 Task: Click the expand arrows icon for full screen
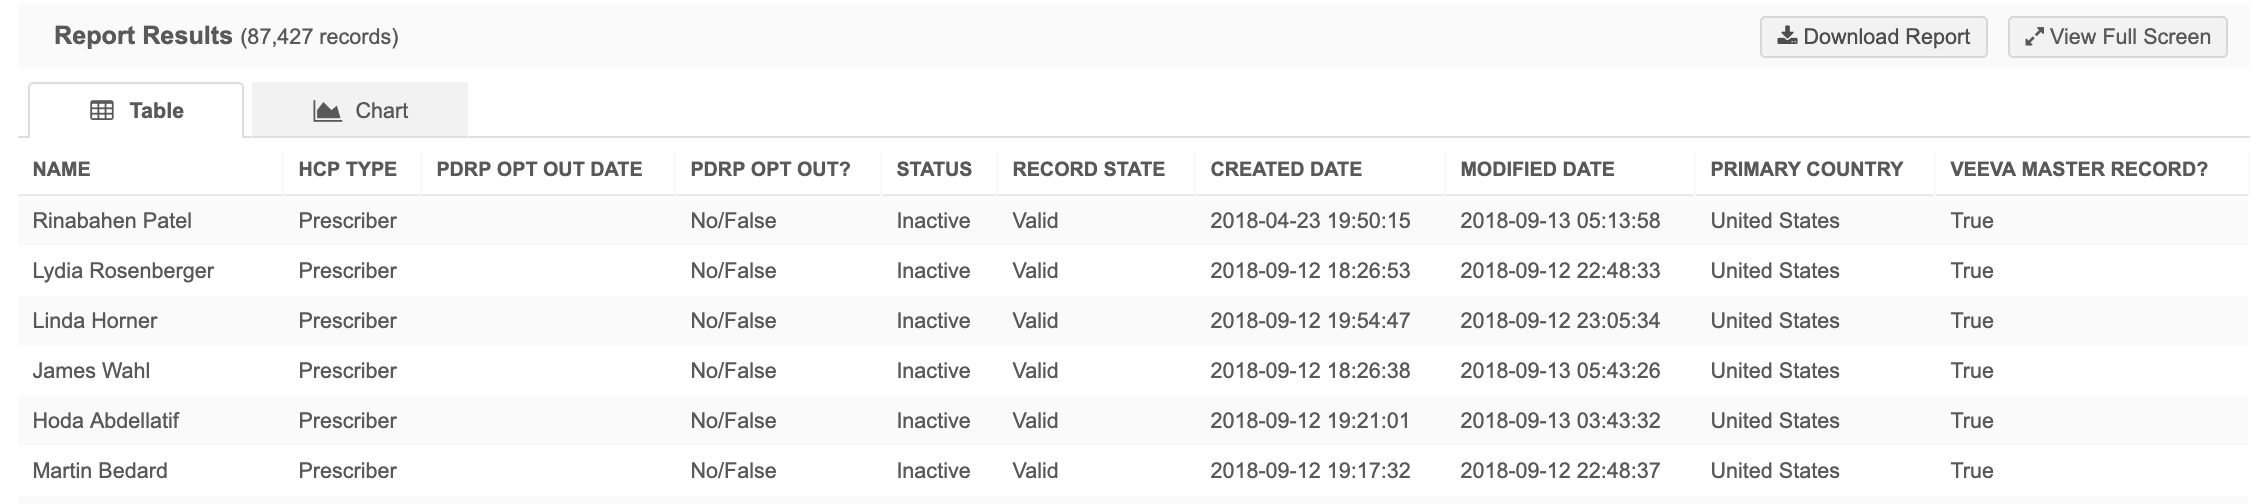pos(2034,37)
